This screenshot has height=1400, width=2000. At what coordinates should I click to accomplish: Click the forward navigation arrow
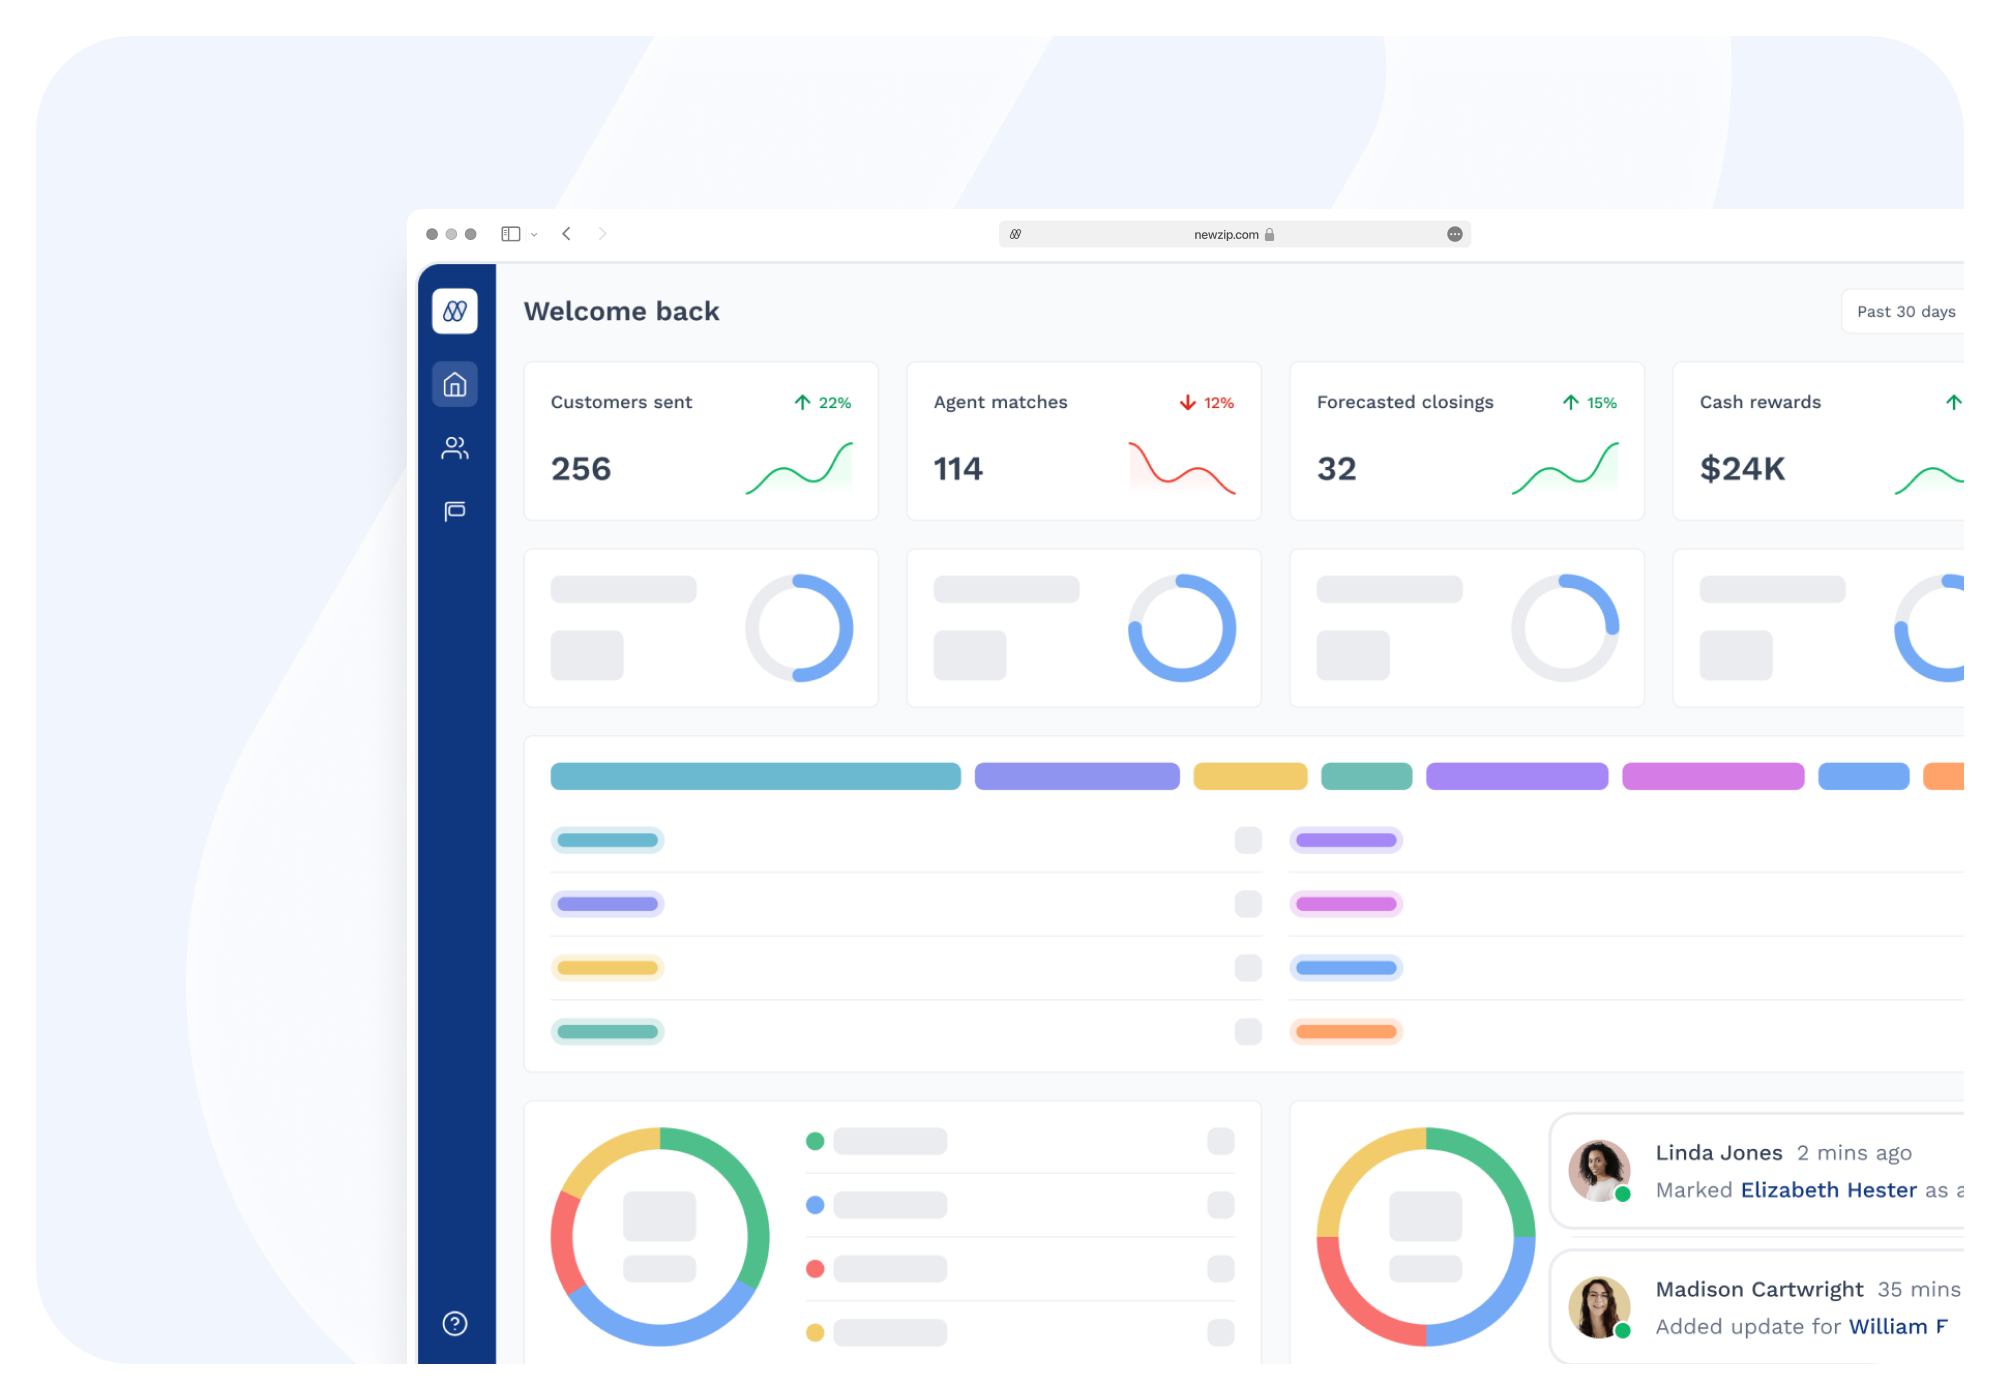pyautogui.click(x=603, y=233)
